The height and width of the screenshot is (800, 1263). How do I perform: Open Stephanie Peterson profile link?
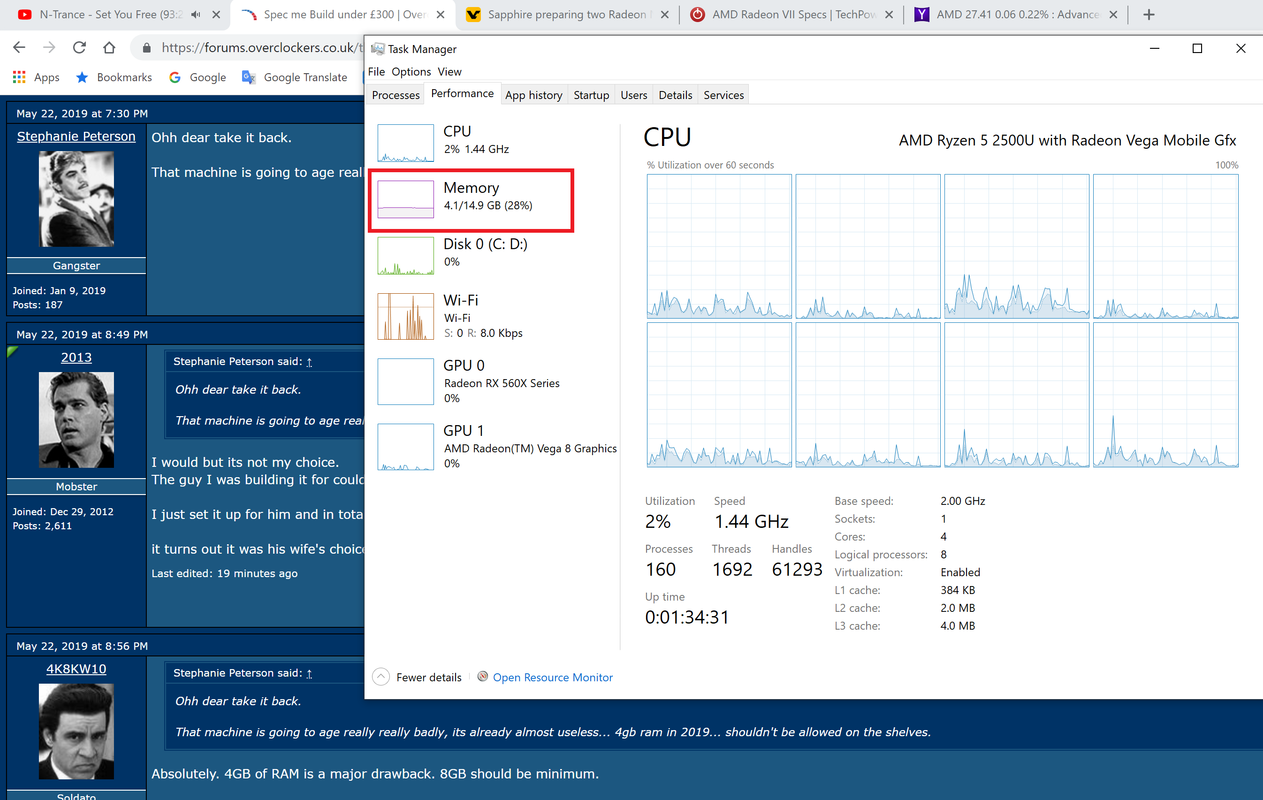76,136
